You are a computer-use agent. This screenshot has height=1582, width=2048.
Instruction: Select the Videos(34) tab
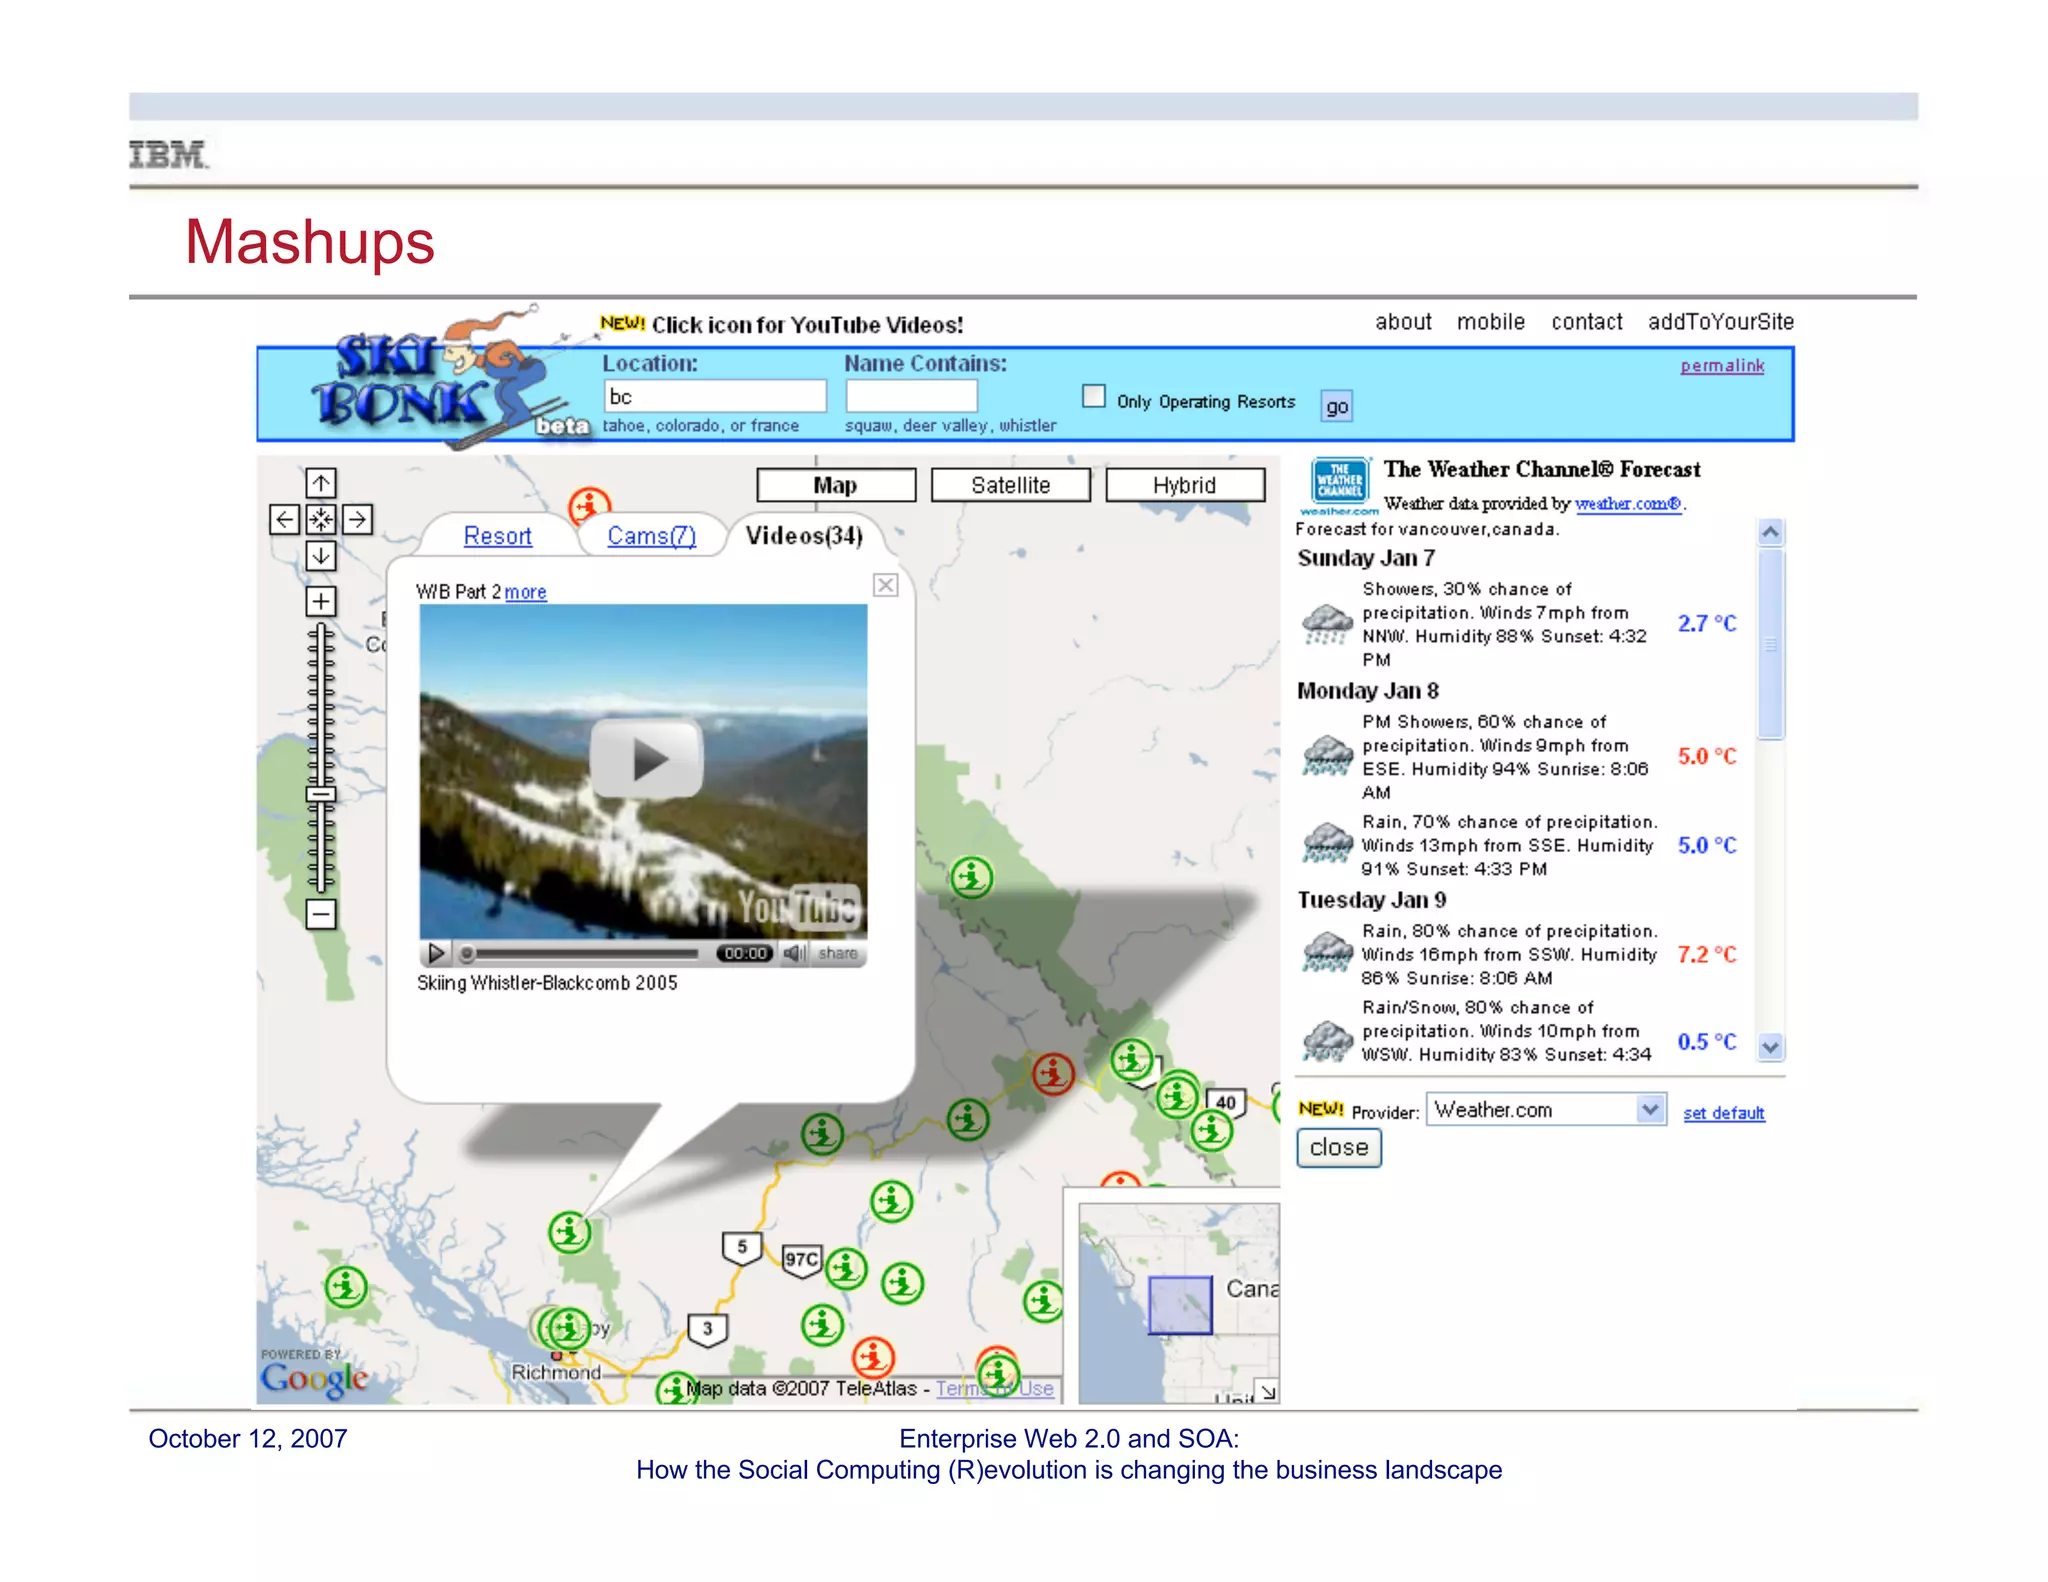(804, 536)
